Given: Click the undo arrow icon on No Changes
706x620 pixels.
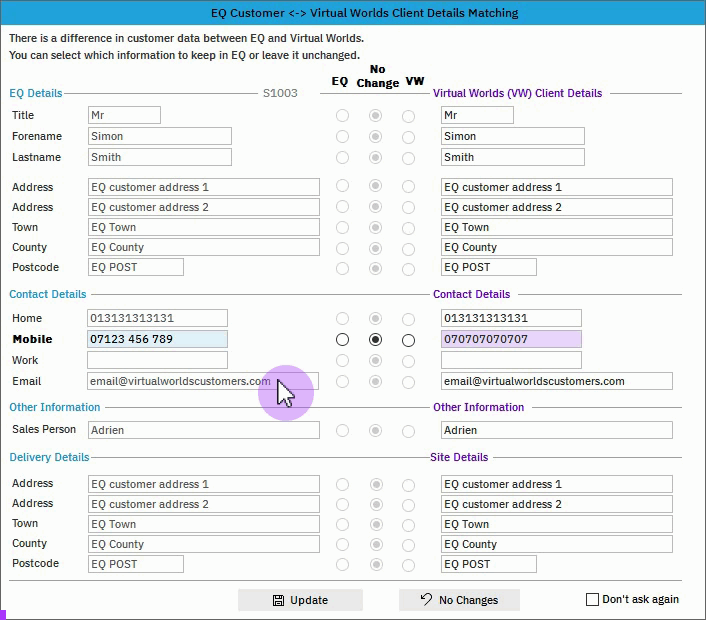Looking at the screenshot, I should [x=426, y=600].
